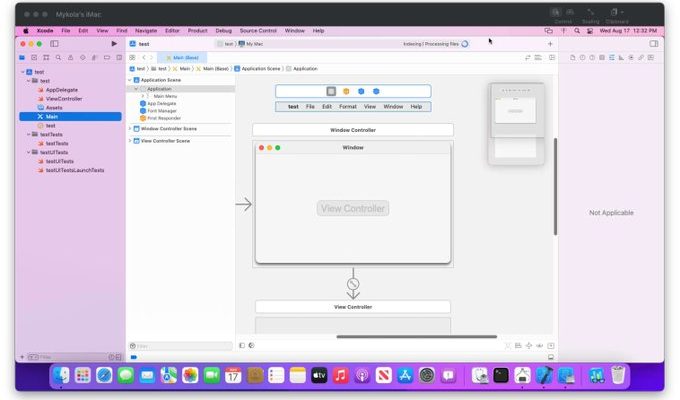Open the Find navigator magnifier icon

pyautogui.click(x=58, y=58)
